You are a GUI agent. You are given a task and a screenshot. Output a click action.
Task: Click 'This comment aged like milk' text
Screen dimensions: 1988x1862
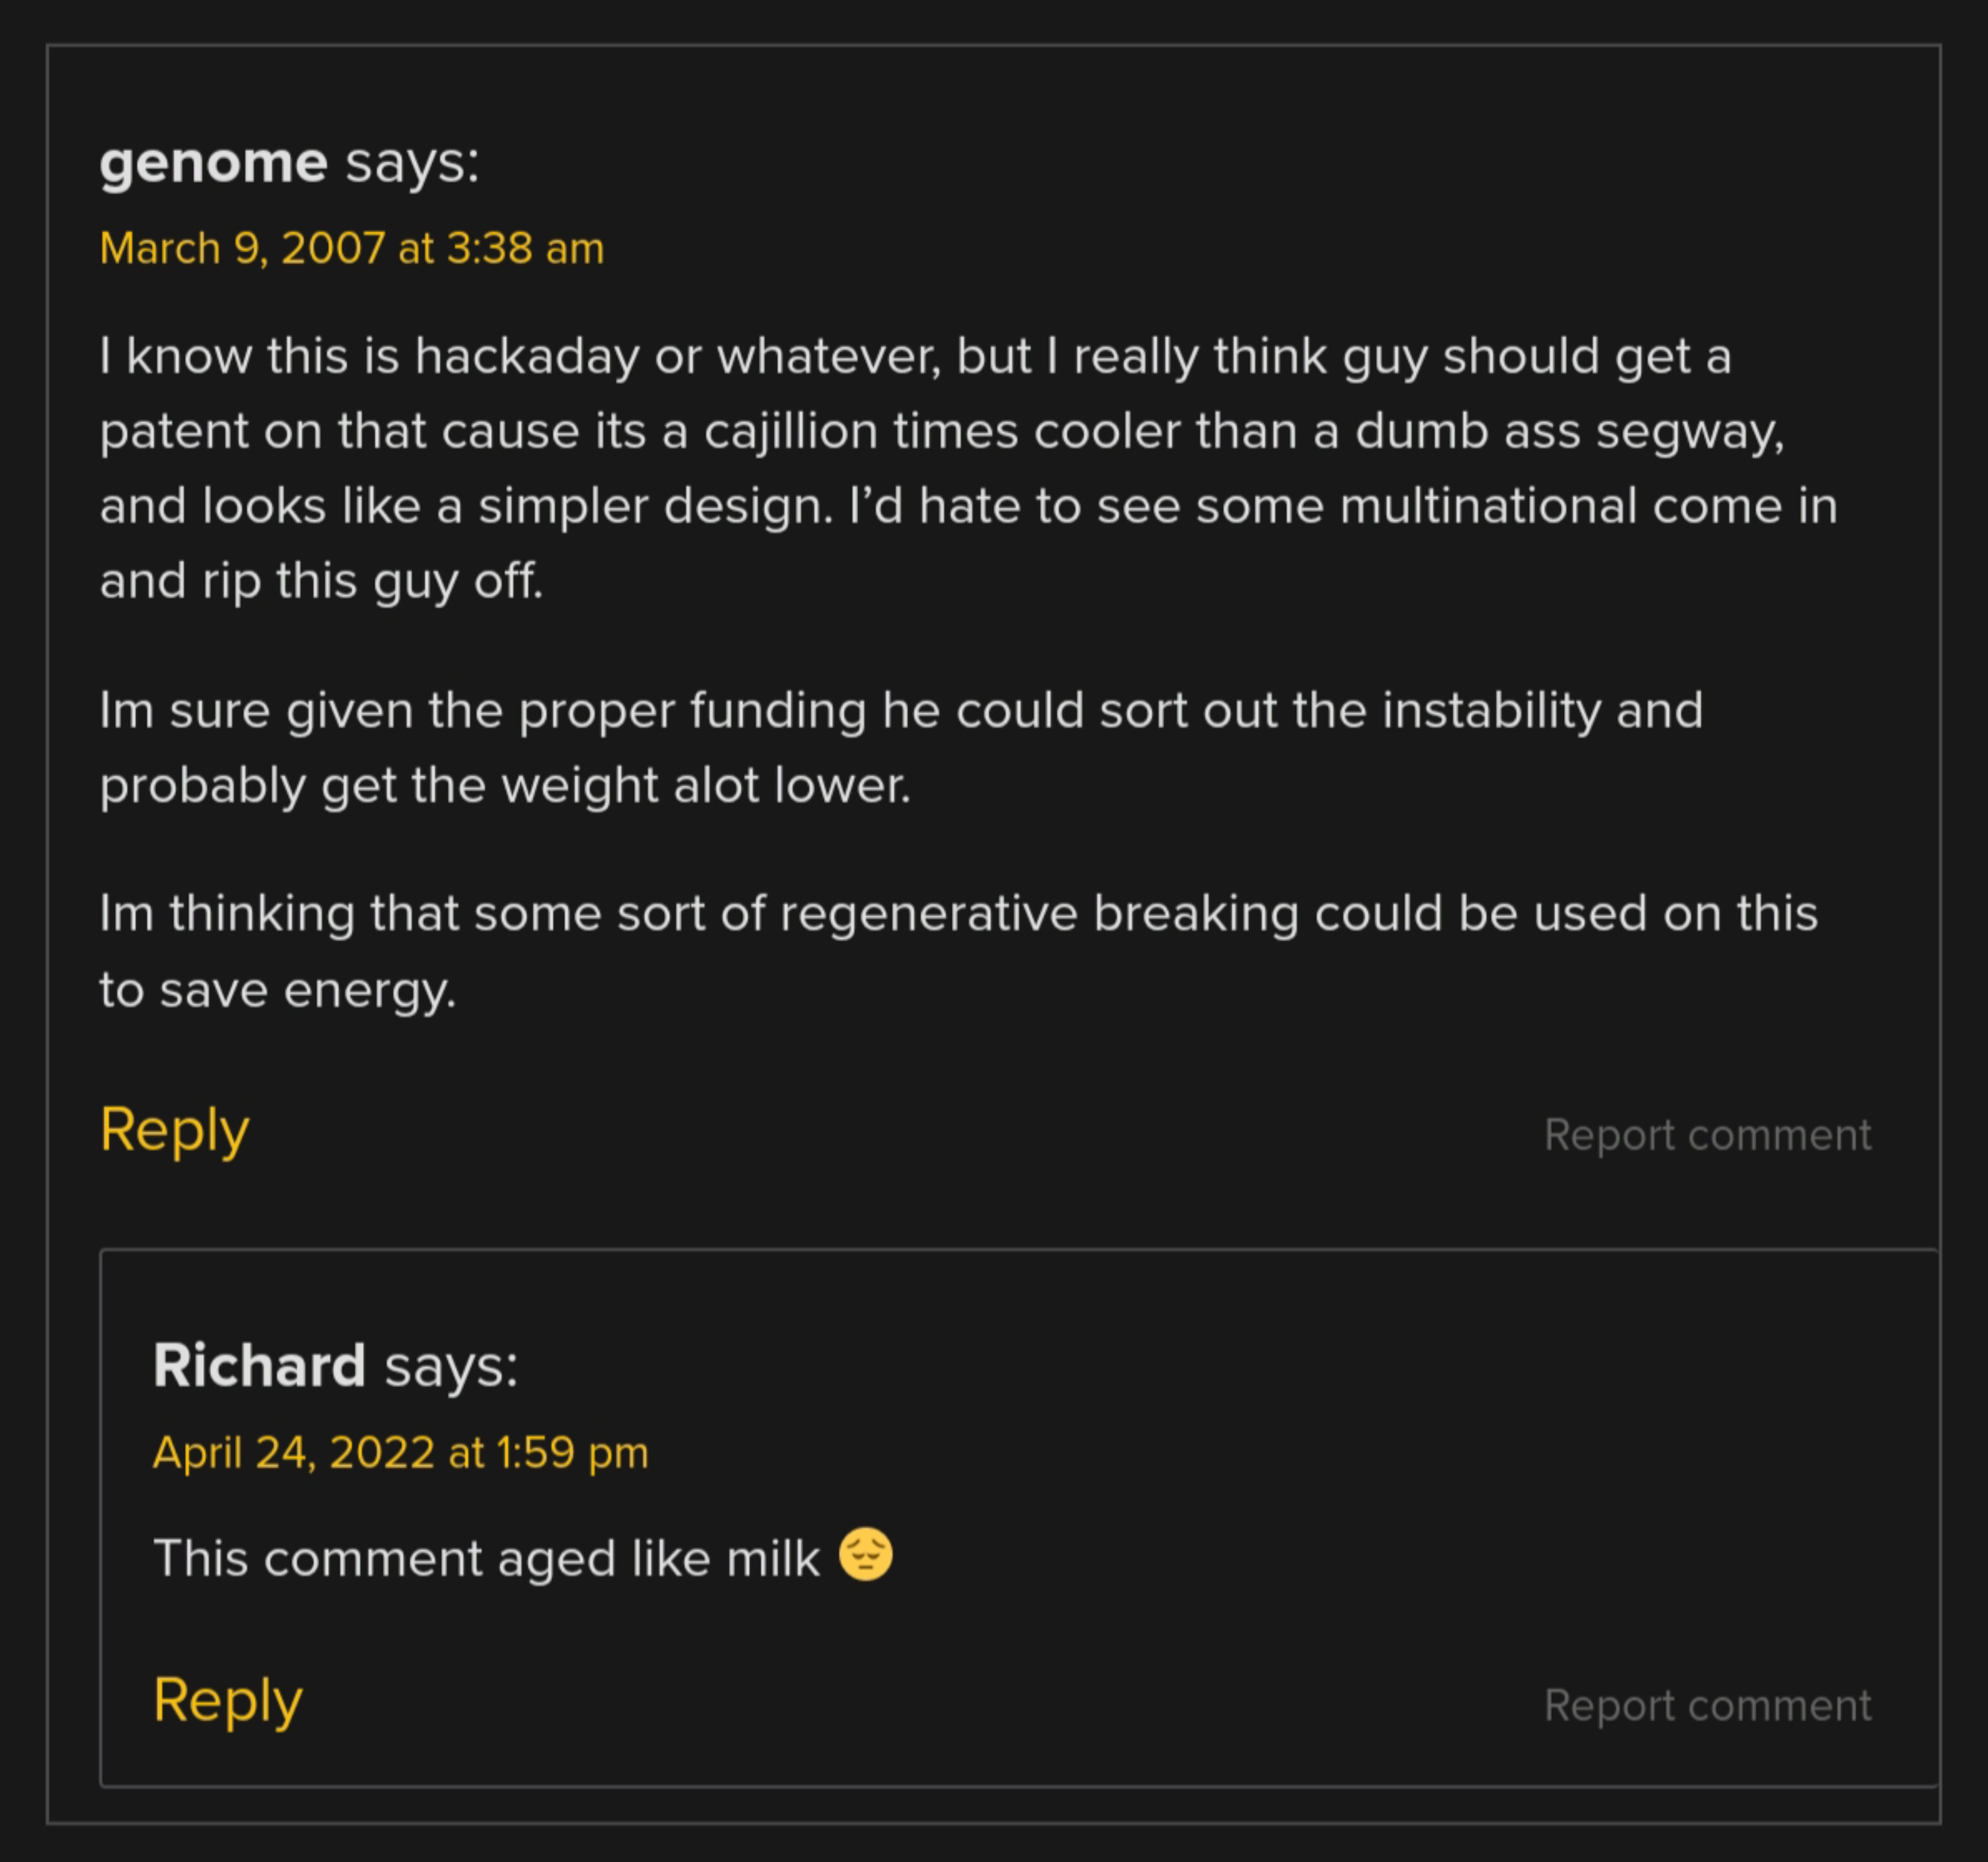(486, 1558)
